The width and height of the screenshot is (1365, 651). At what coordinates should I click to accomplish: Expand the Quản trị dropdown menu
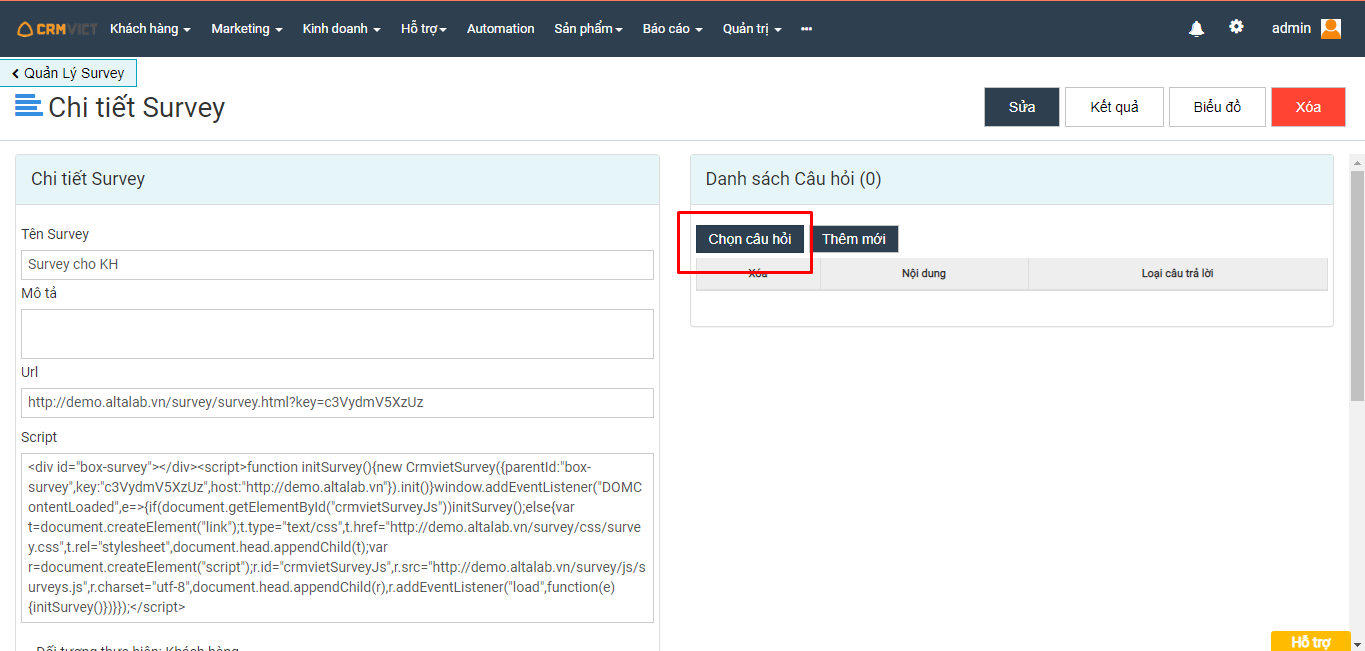tap(752, 29)
